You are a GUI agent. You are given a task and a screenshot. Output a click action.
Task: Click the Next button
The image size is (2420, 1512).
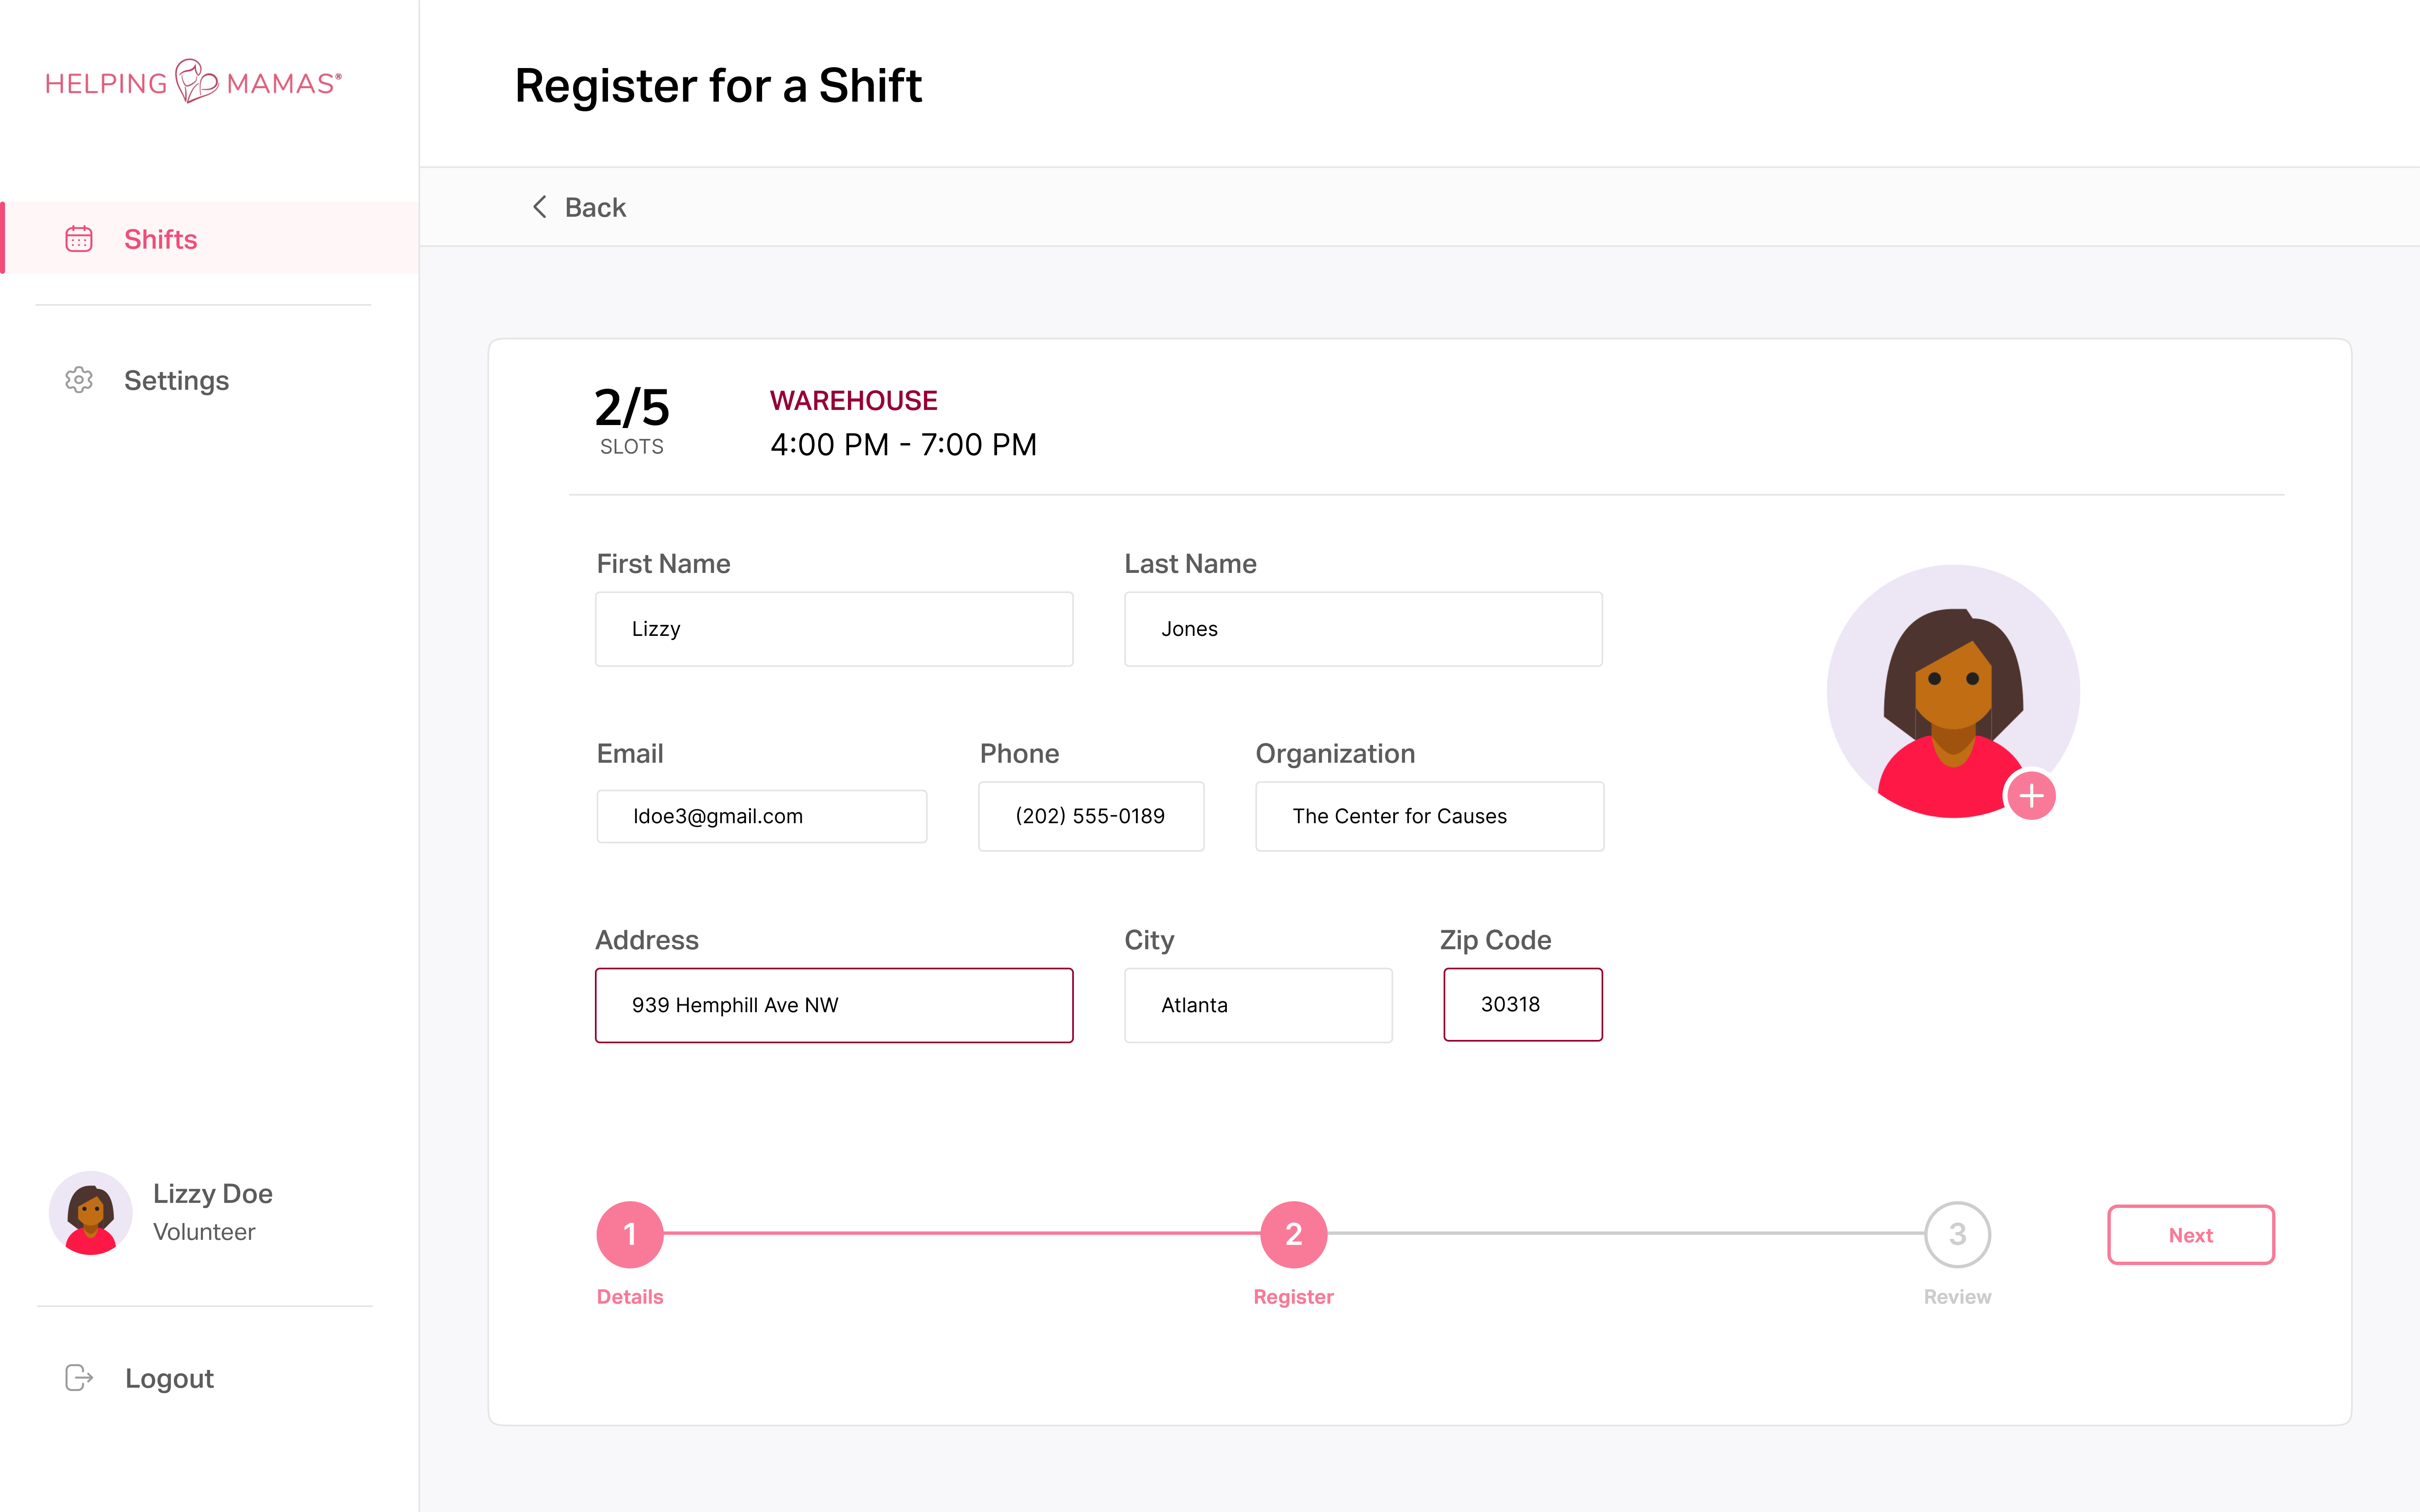[2191, 1235]
